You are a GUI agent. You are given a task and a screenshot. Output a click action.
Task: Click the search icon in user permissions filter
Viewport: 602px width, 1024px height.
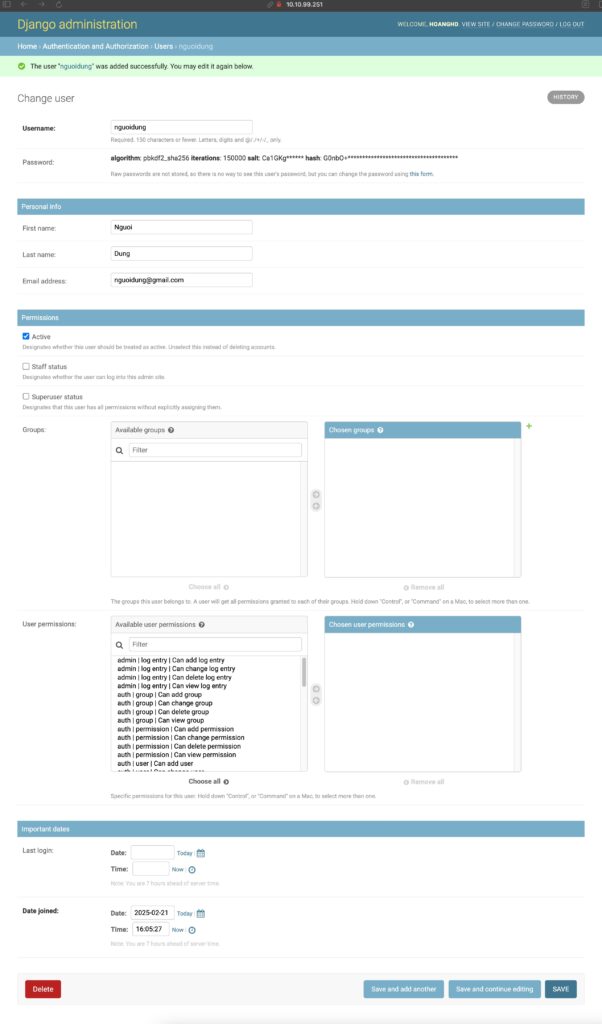pos(119,645)
